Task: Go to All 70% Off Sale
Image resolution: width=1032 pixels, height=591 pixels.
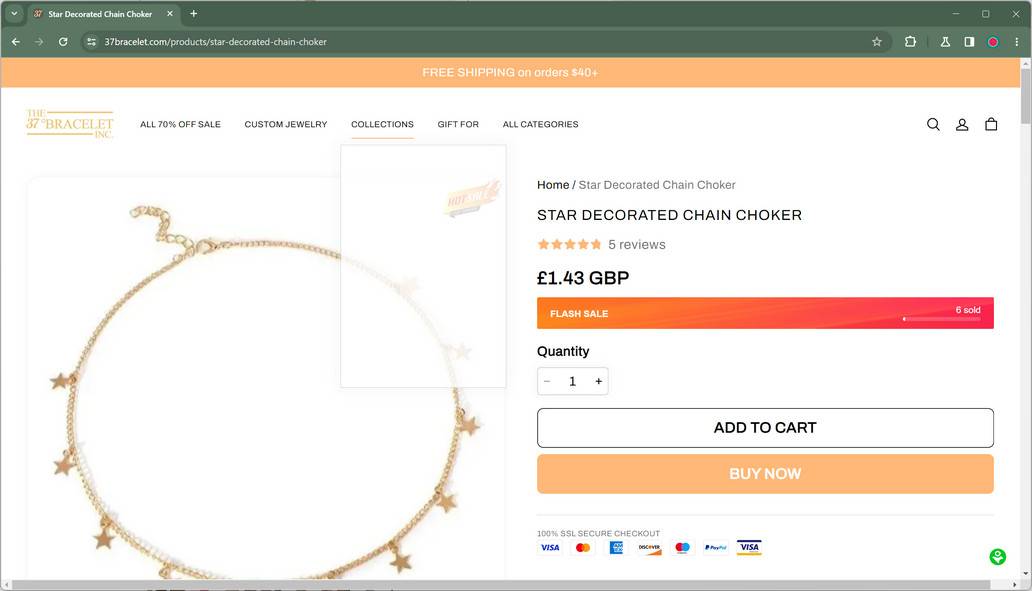Action: tap(180, 125)
